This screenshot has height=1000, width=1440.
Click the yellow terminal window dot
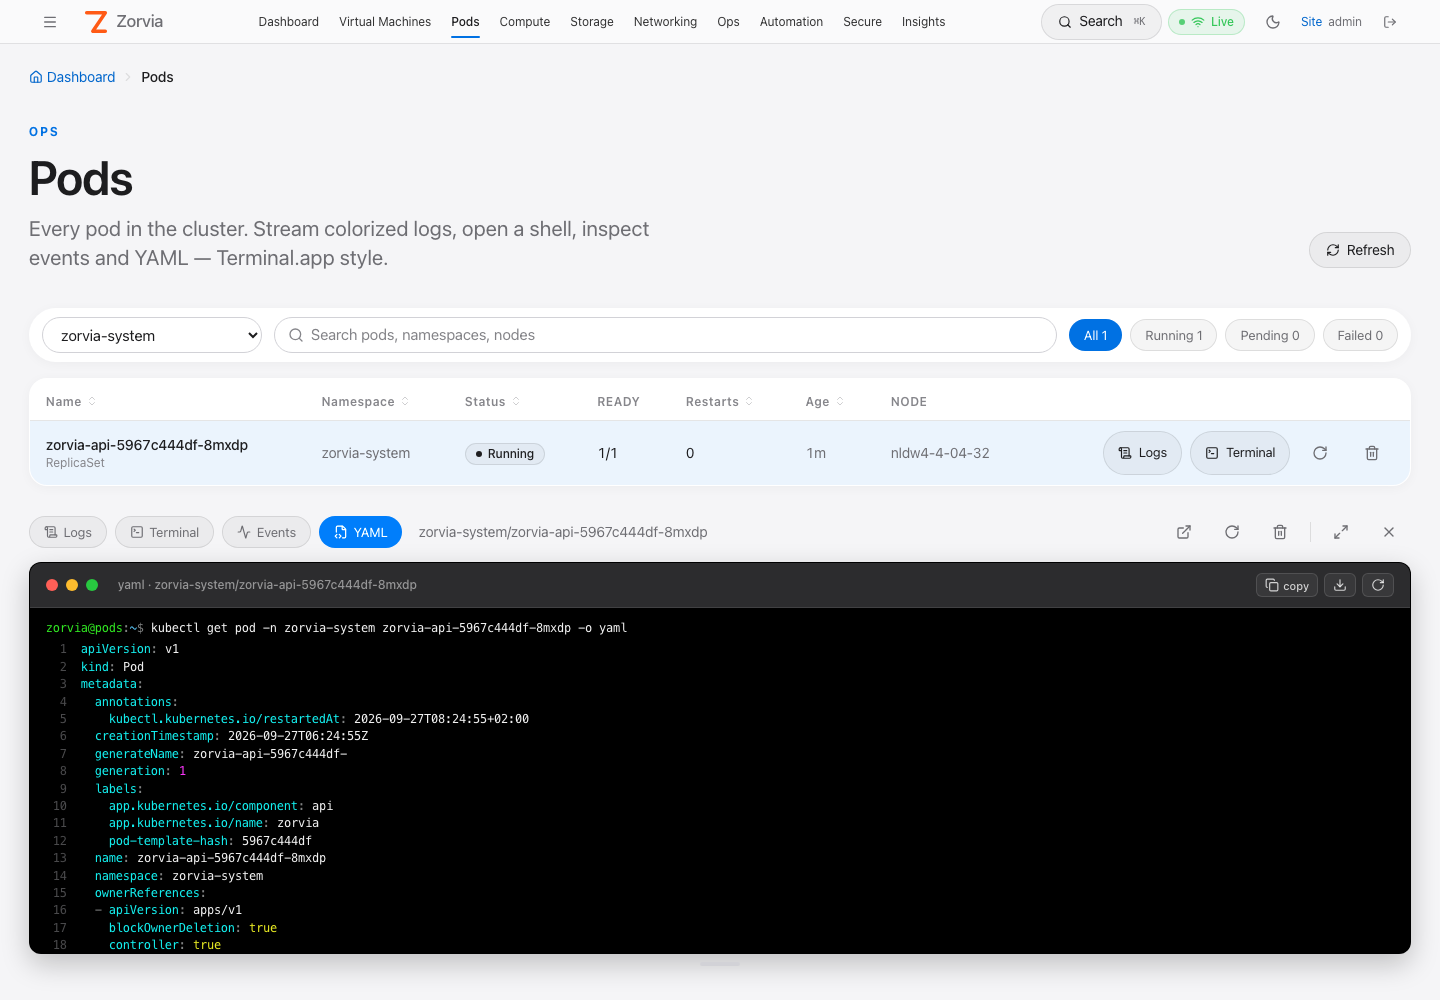72,585
